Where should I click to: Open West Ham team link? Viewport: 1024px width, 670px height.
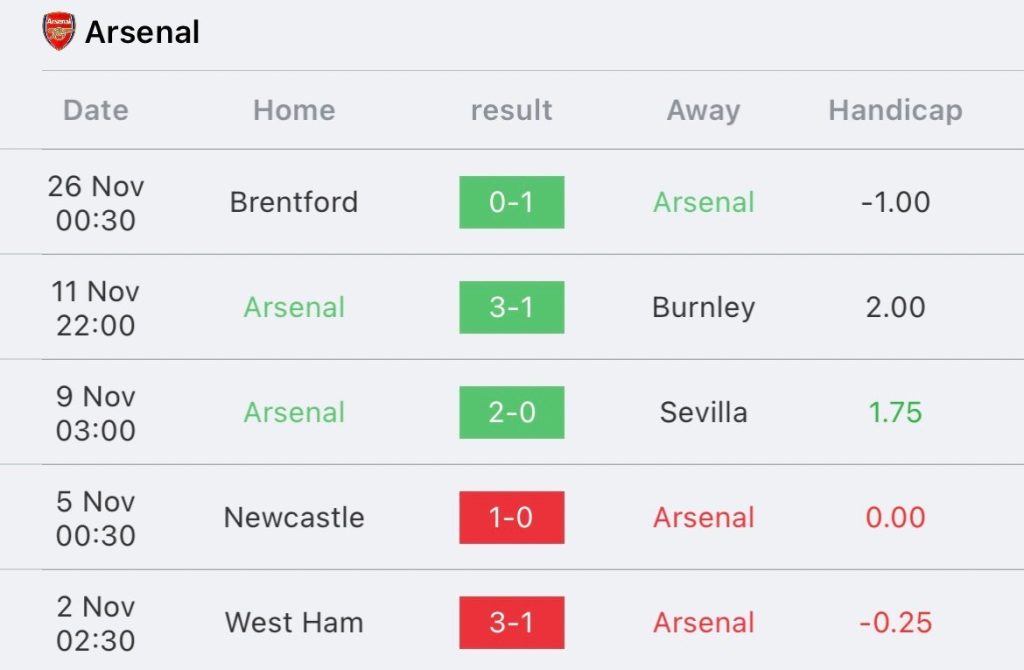[x=294, y=623]
